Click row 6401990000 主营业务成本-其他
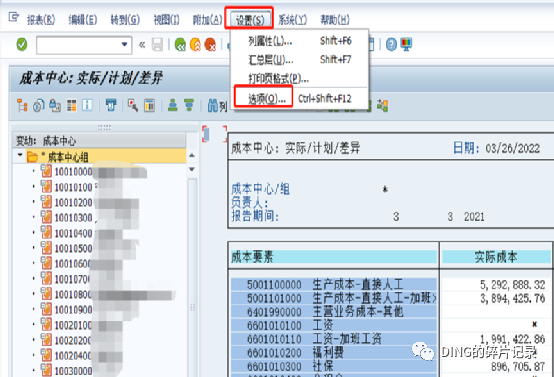 (x=334, y=312)
